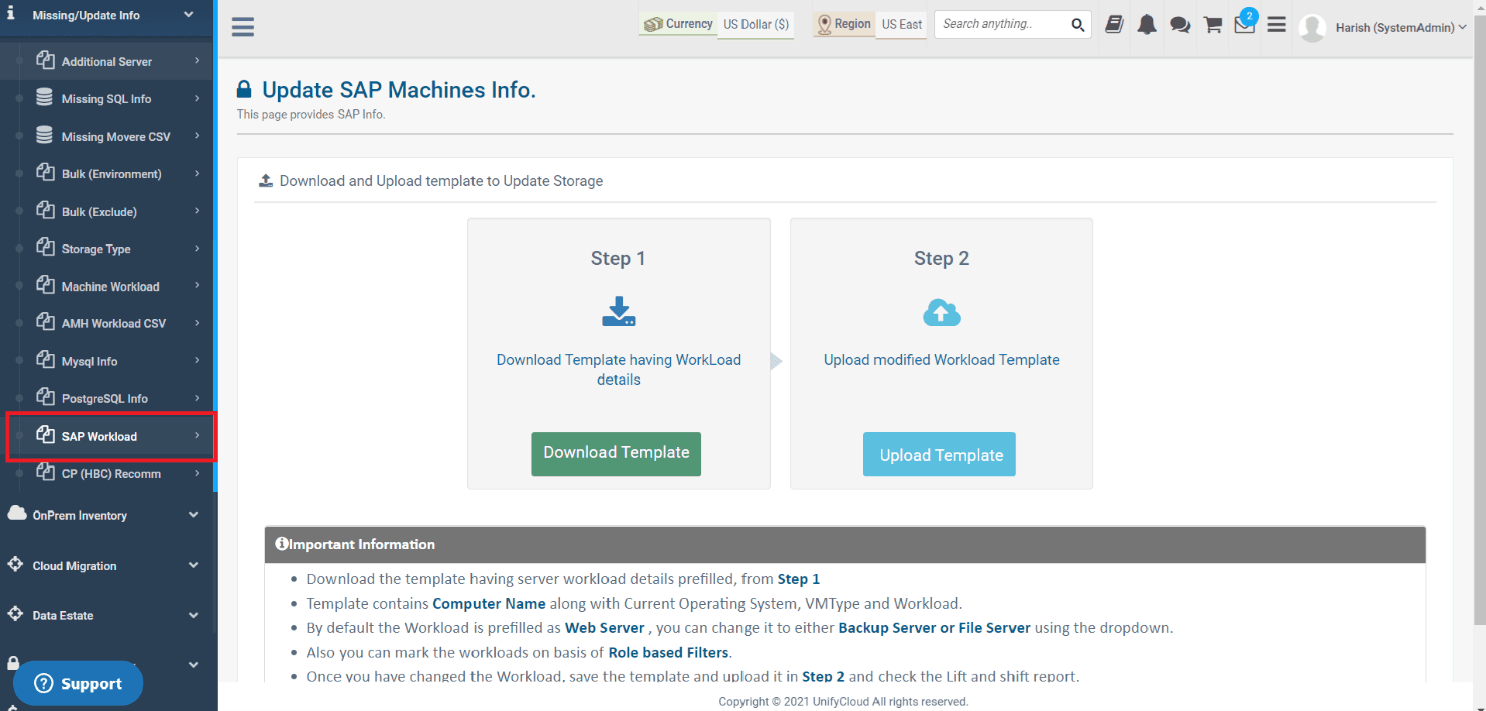Follow the Download Template having WorkLoad details link

(x=619, y=370)
